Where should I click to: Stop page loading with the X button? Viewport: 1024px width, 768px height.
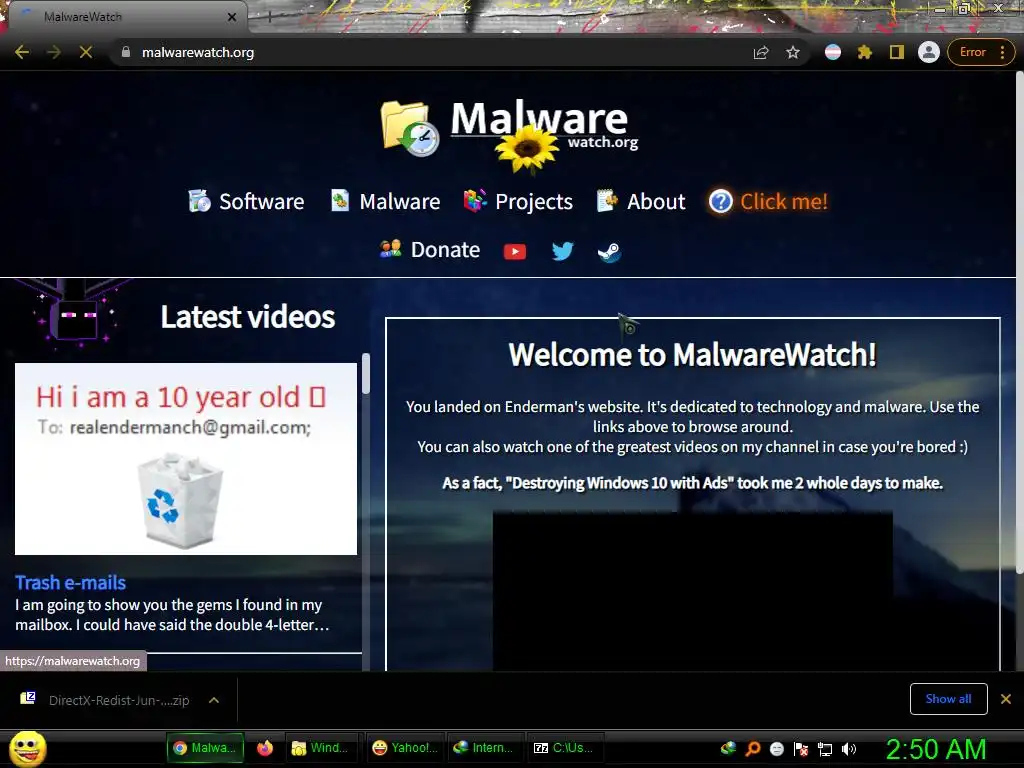pos(86,52)
